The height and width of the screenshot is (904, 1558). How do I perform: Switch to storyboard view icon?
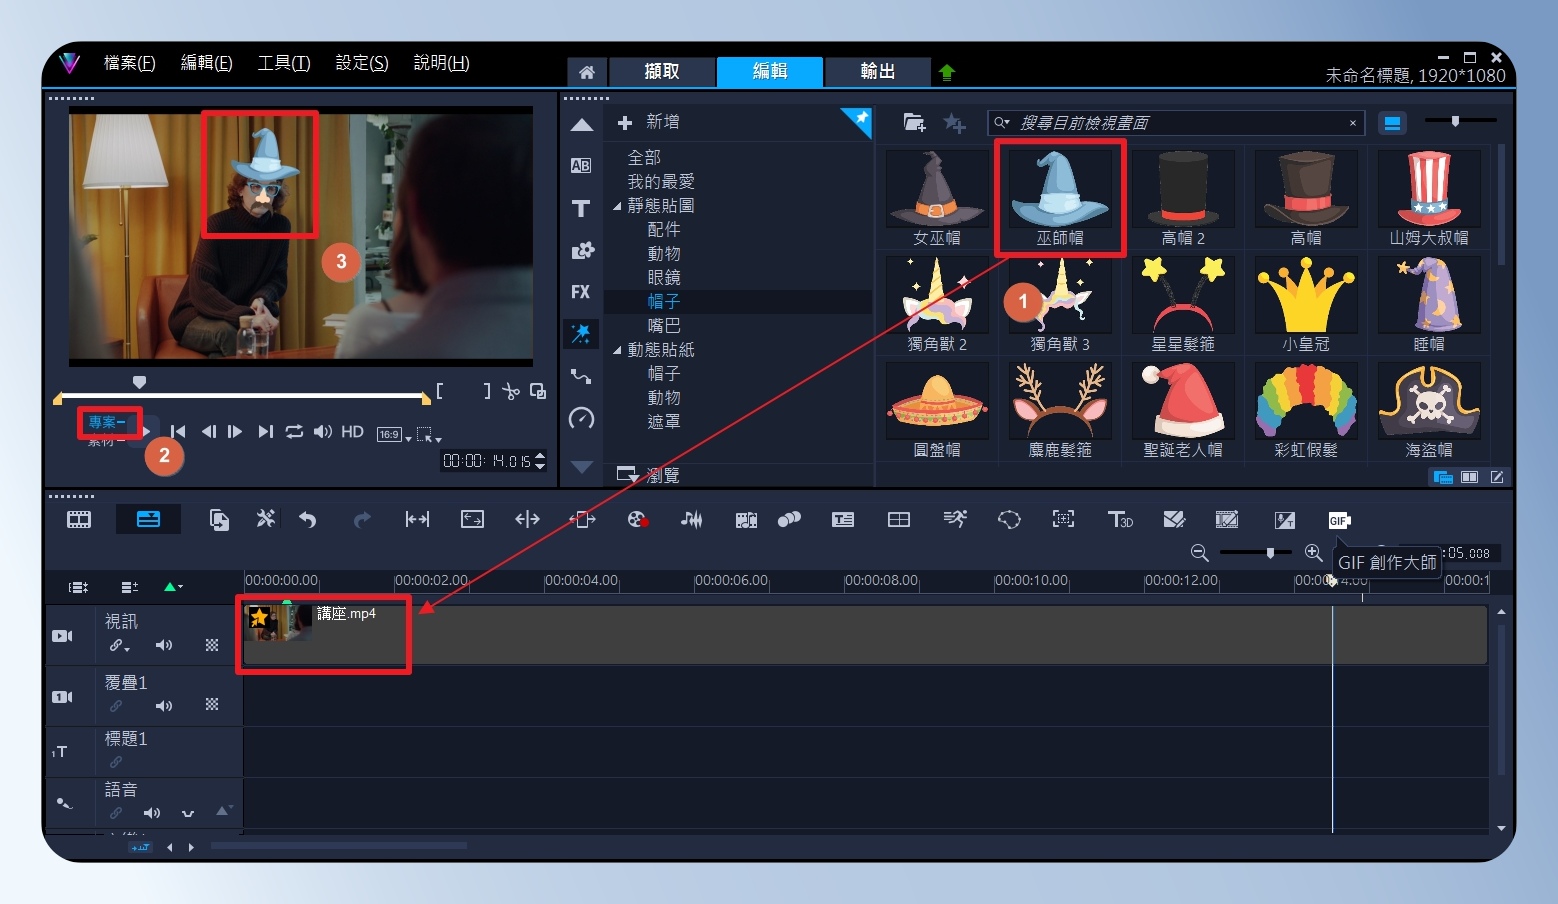tap(79, 519)
